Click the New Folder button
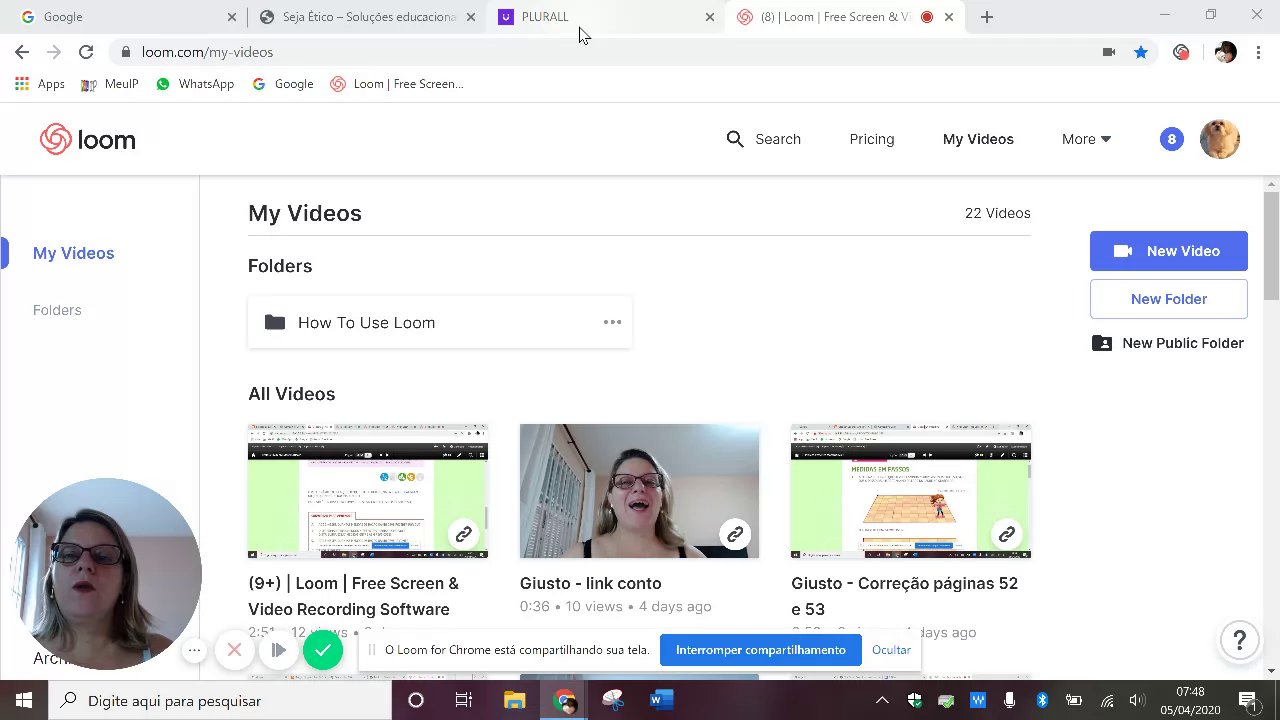Screen dimensions: 1280x720 point(1169,299)
